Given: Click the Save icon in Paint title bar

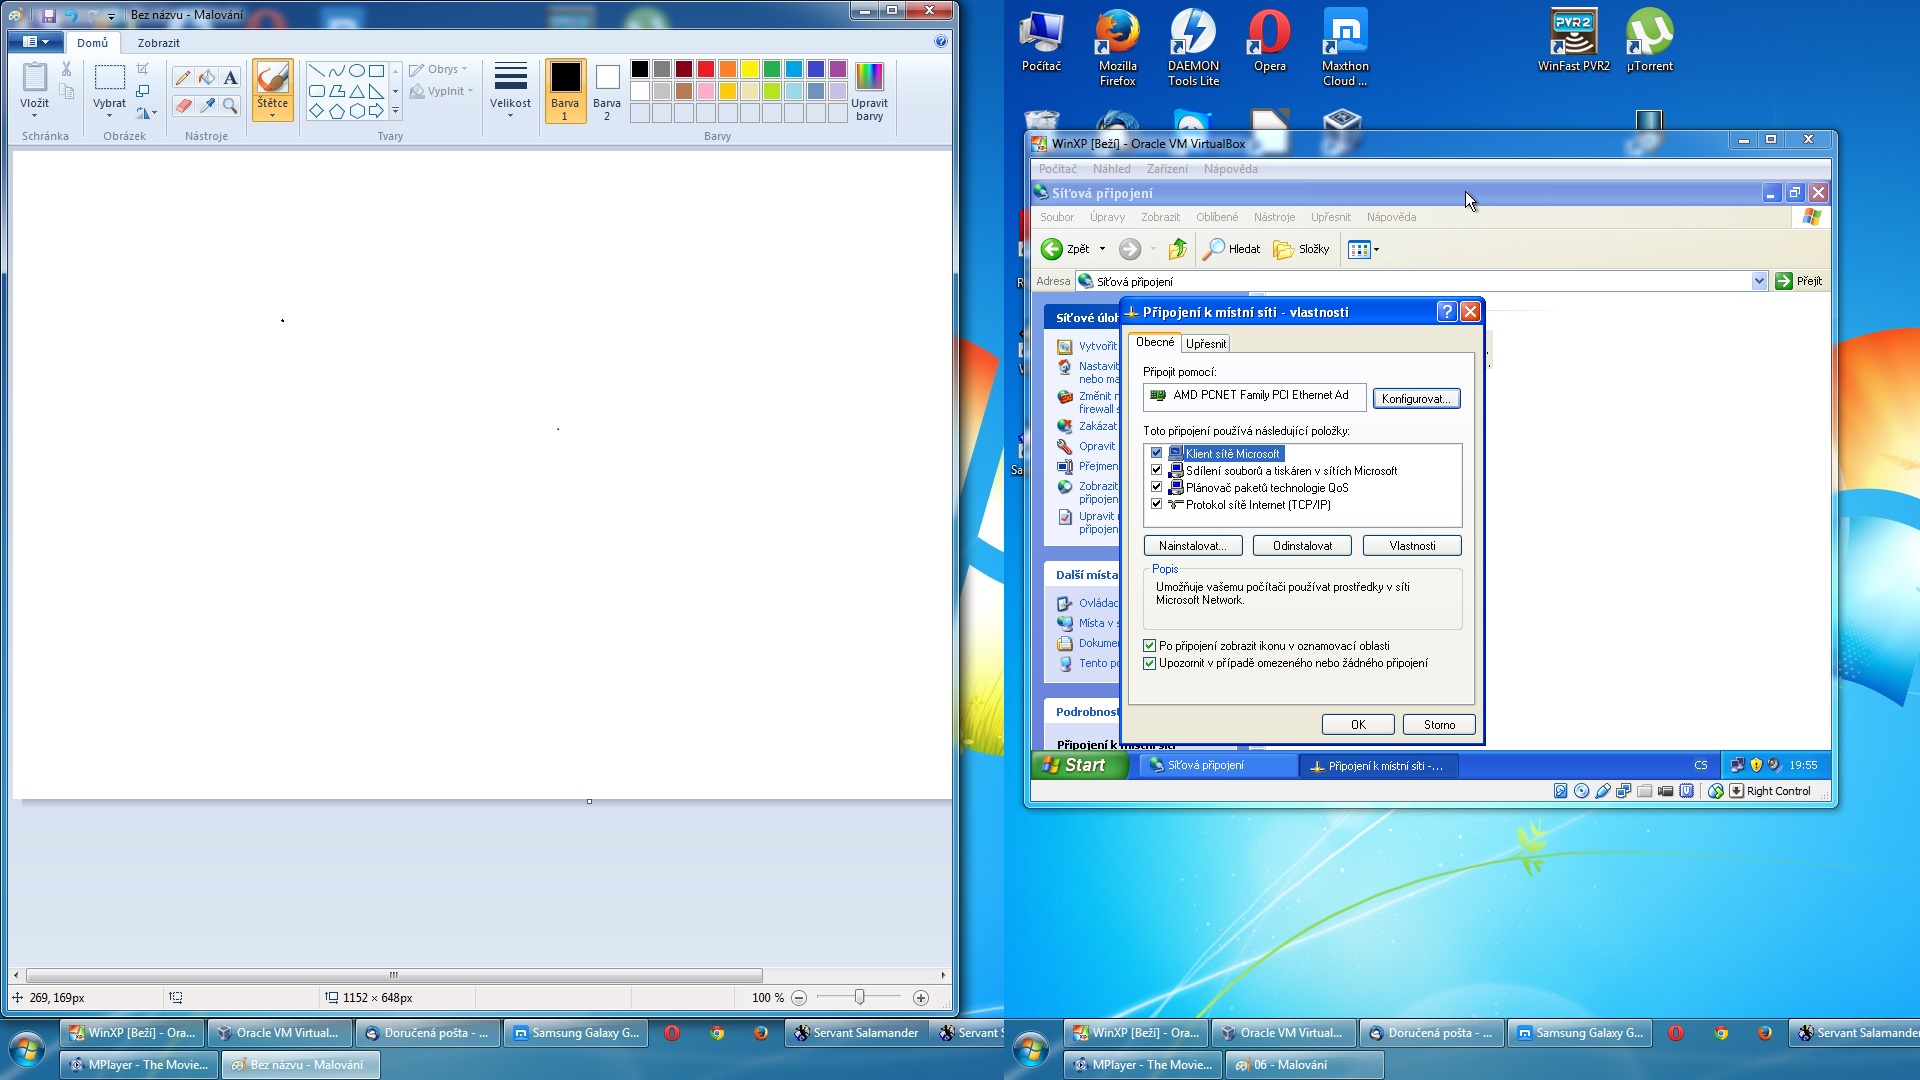Looking at the screenshot, I should point(49,15).
